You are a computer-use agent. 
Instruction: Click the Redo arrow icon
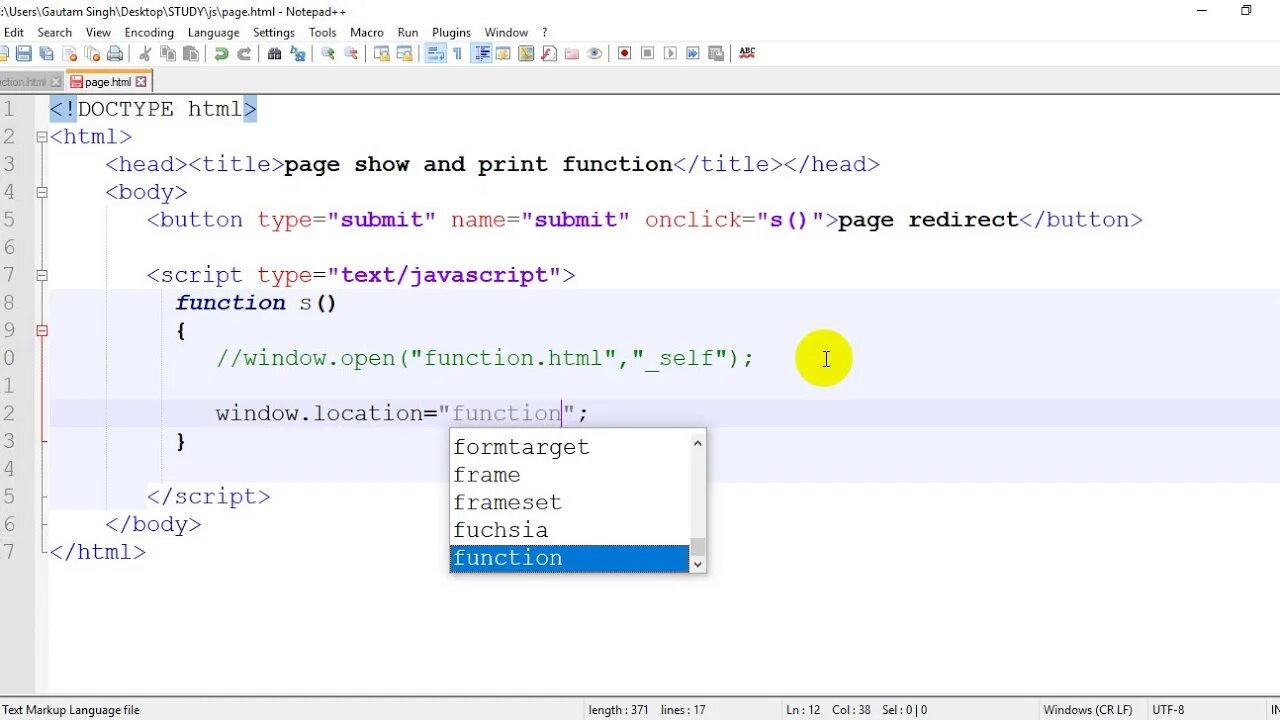(x=244, y=53)
